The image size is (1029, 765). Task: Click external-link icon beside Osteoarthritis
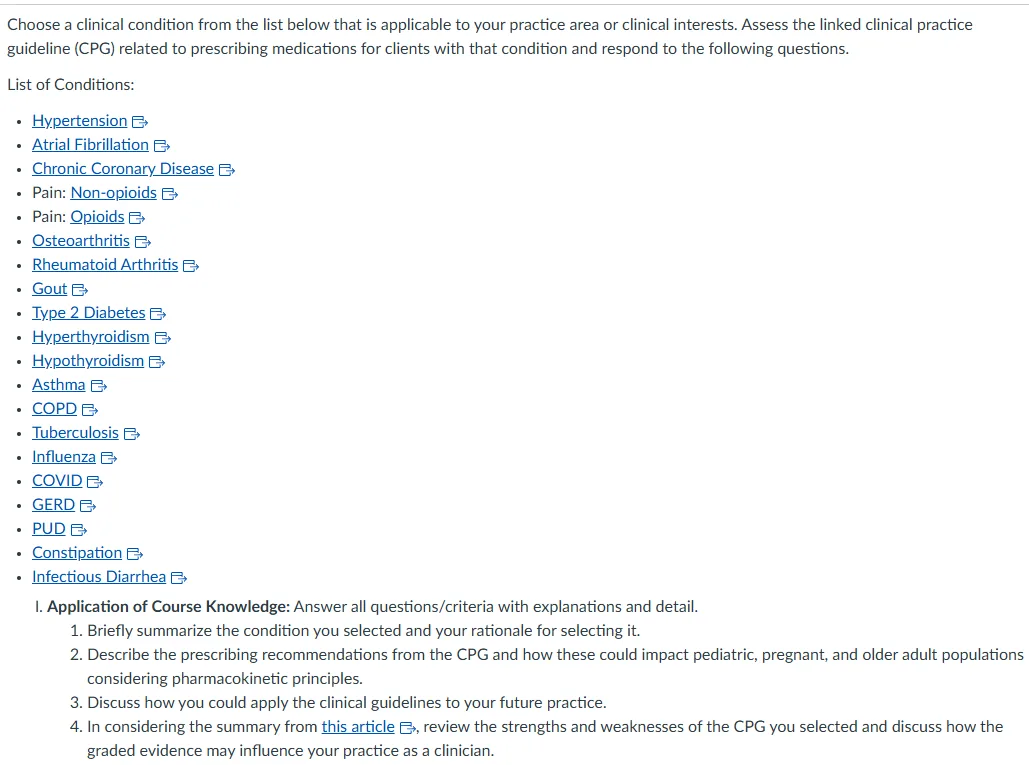tap(143, 242)
